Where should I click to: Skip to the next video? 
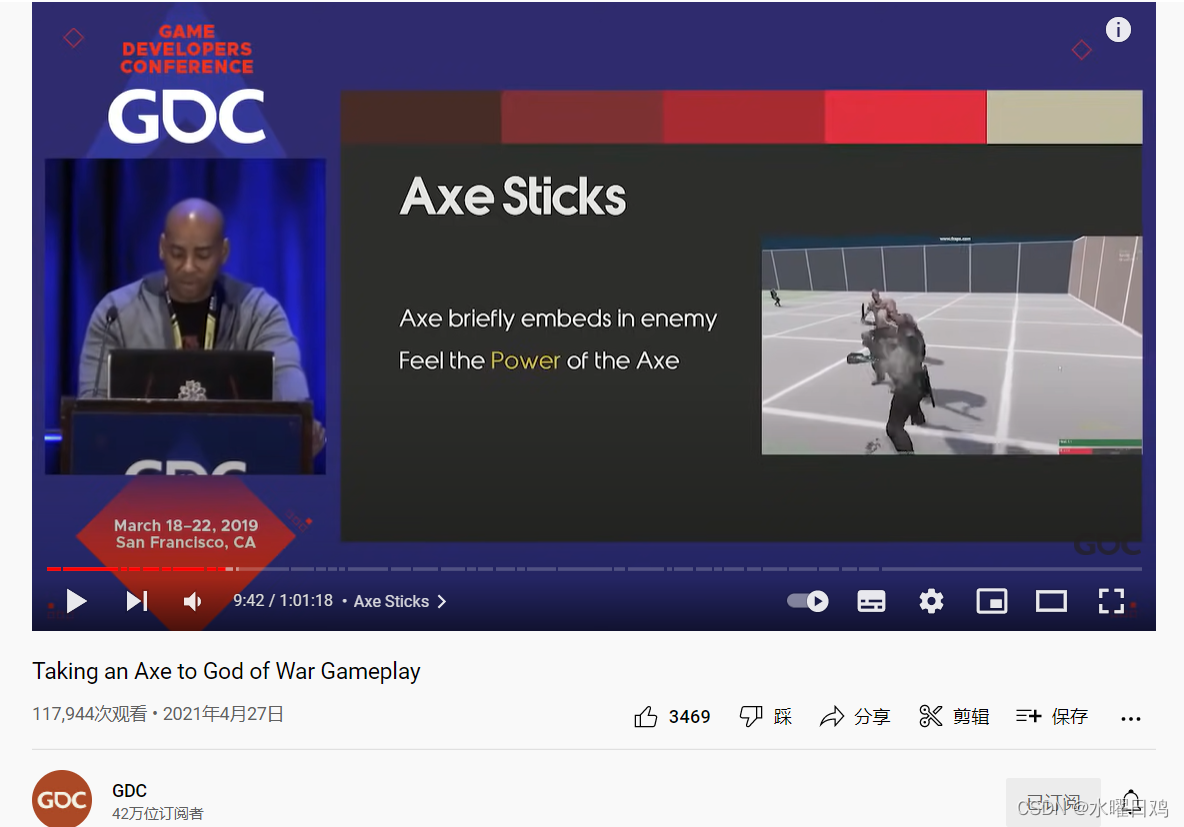pos(137,601)
